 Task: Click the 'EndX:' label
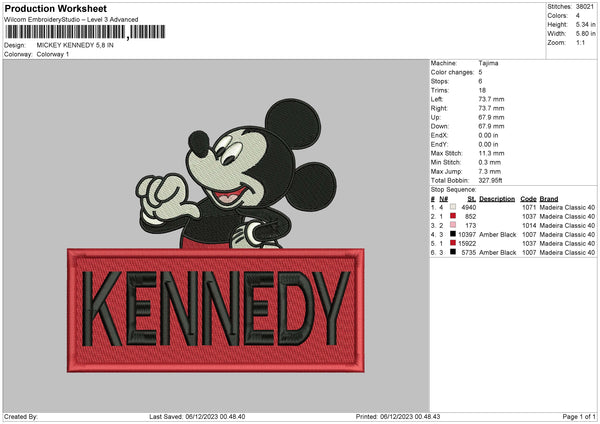point(439,135)
